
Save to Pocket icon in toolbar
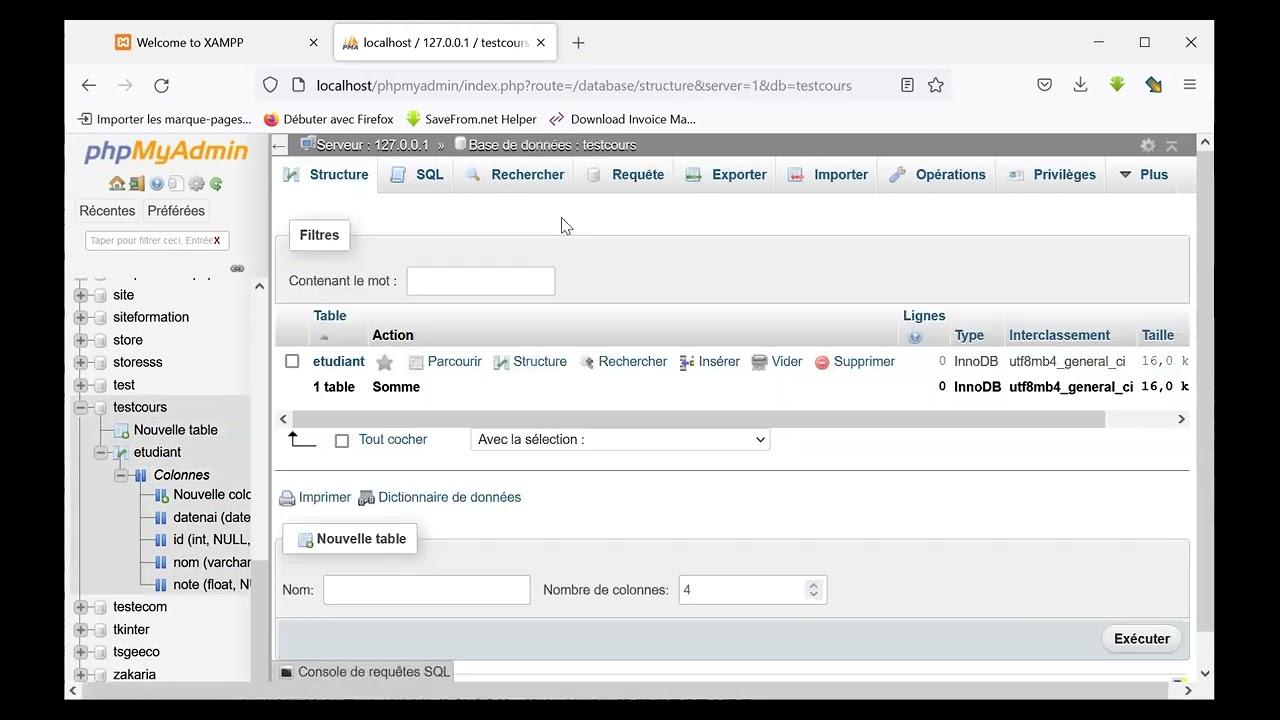(1044, 85)
